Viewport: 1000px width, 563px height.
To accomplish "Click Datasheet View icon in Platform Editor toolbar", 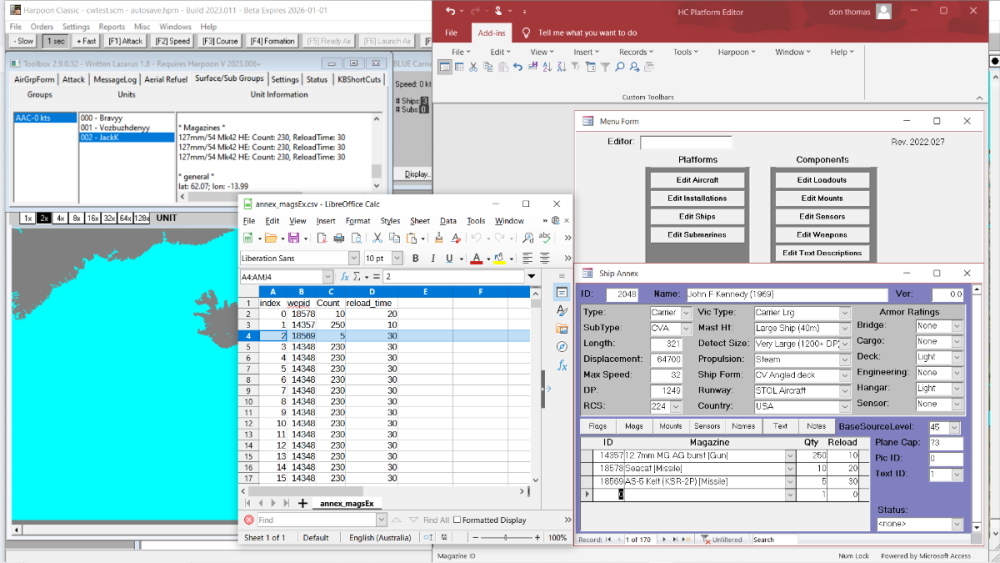I will coord(459,67).
